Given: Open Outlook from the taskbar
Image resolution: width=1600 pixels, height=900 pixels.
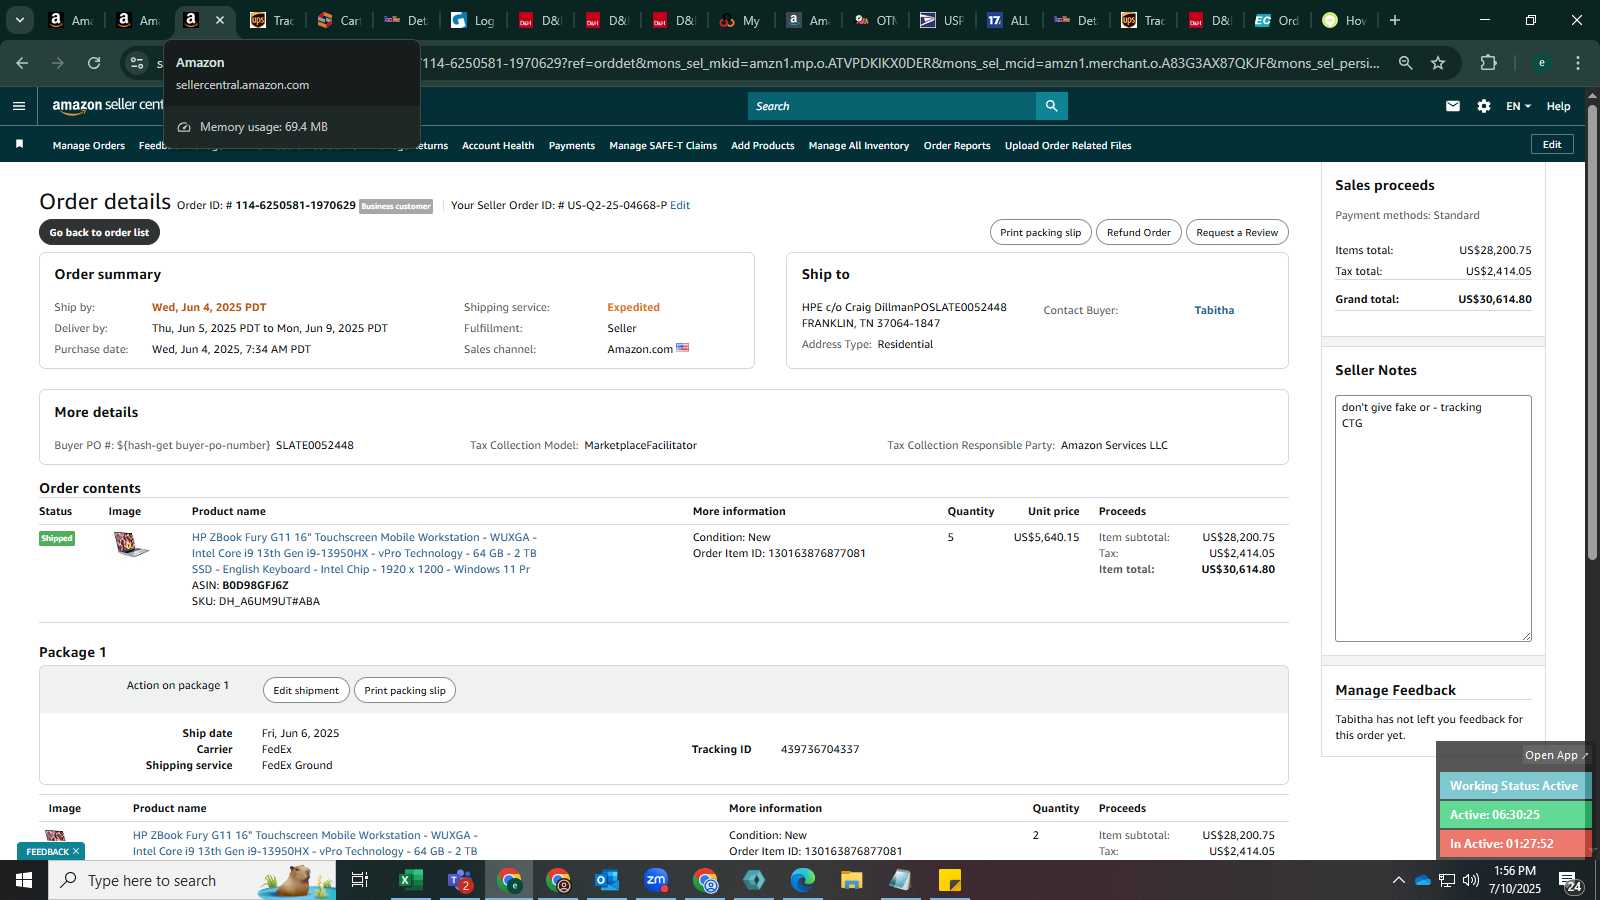Looking at the screenshot, I should point(607,880).
